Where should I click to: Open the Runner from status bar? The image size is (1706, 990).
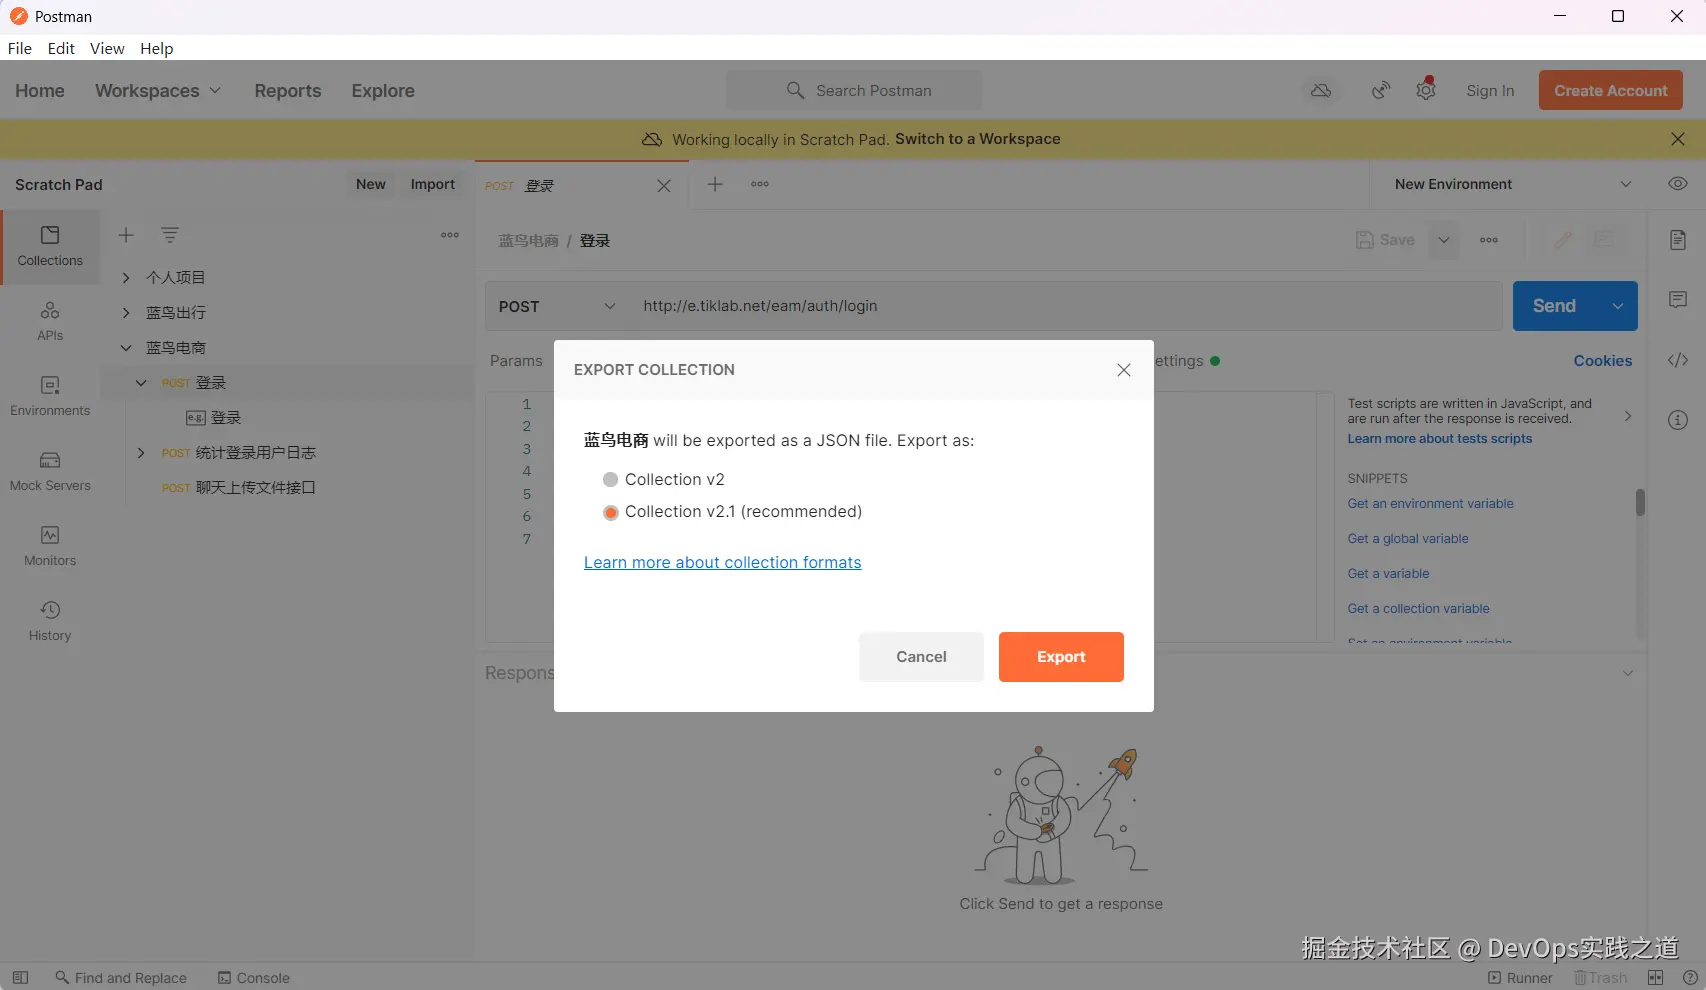(x=1520, y=978)
